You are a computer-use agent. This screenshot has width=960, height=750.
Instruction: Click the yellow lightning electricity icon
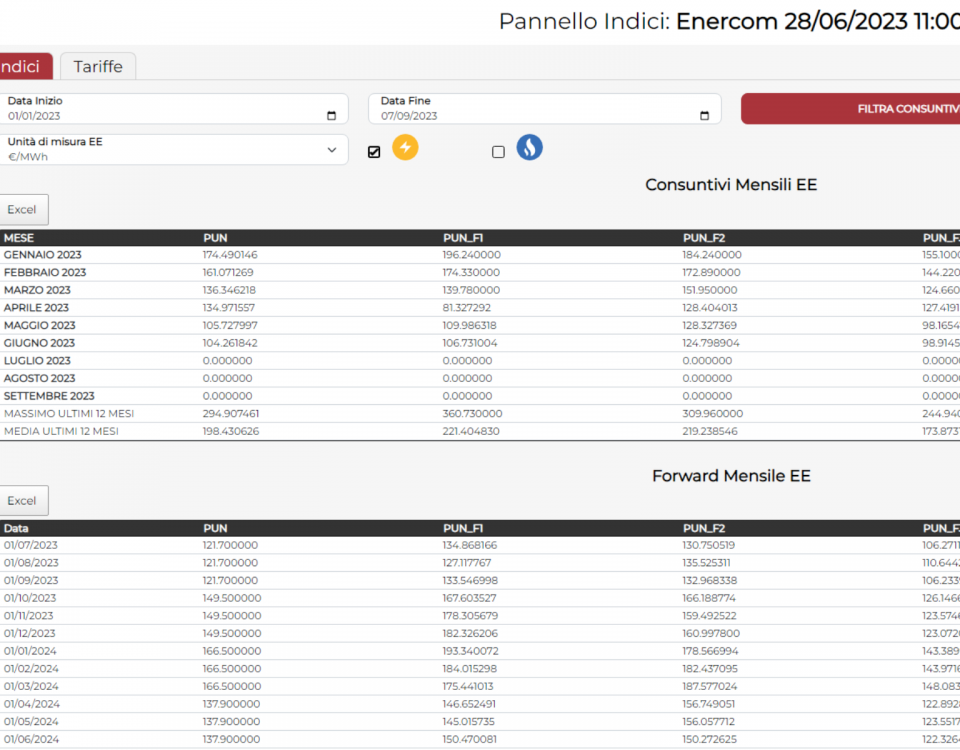click(405, 148)
